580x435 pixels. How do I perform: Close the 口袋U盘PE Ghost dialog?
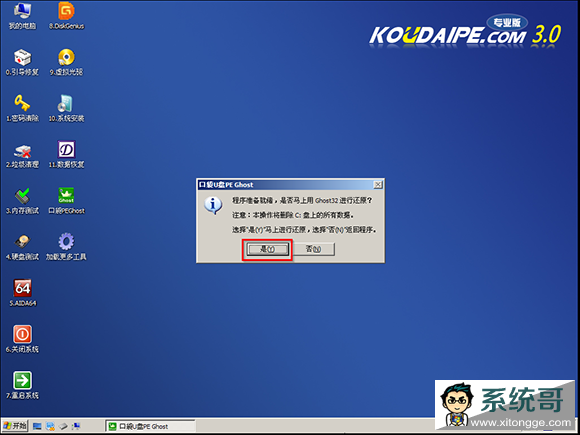[x=377, y=185]
